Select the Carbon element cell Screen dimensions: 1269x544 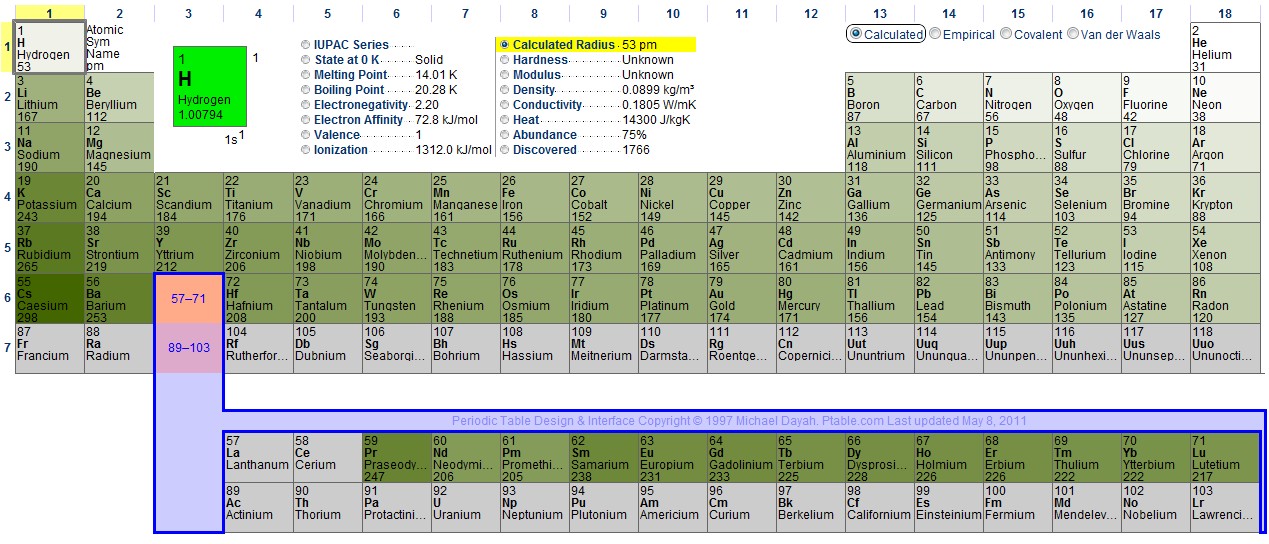coord(948,98)
